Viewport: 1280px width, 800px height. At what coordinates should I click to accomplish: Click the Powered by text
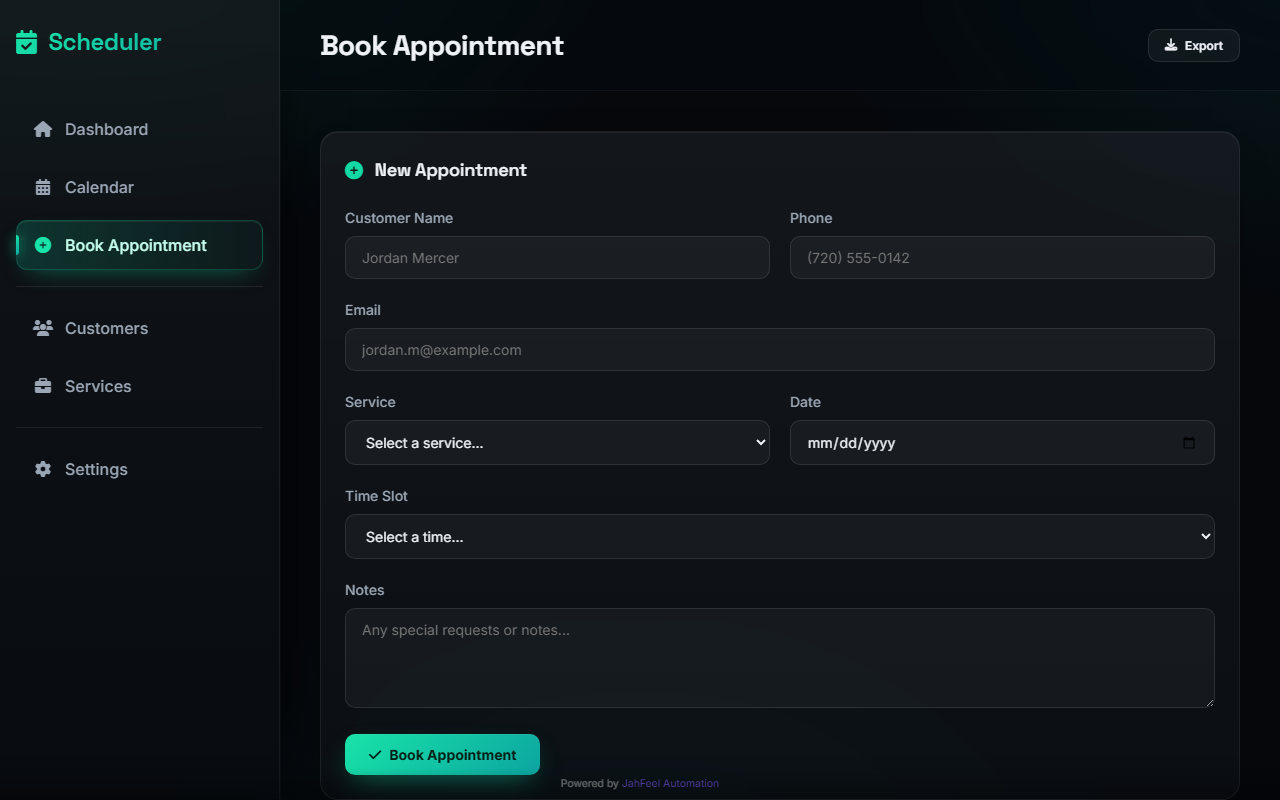(x=589, y=783)
